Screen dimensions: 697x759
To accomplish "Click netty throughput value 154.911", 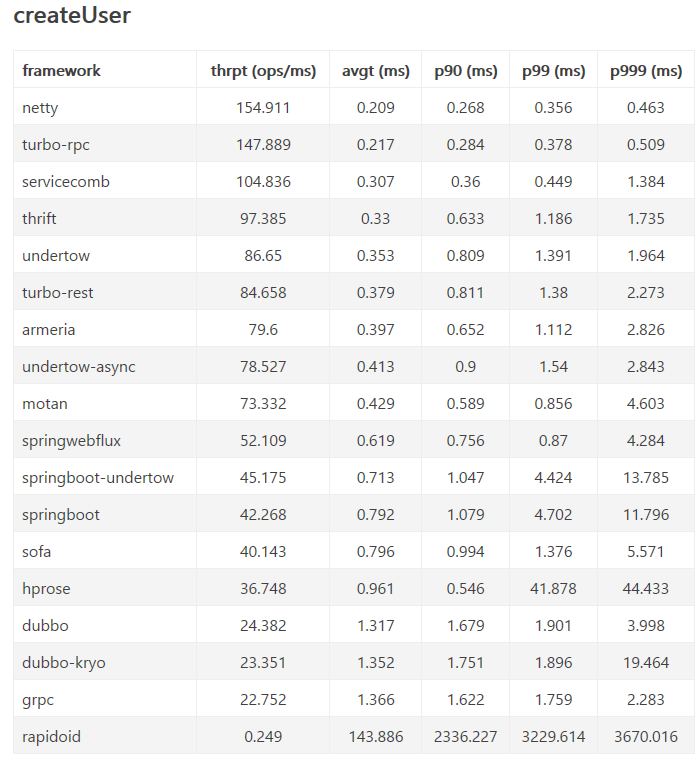I will pyautogui.click(x=263, y=107).
